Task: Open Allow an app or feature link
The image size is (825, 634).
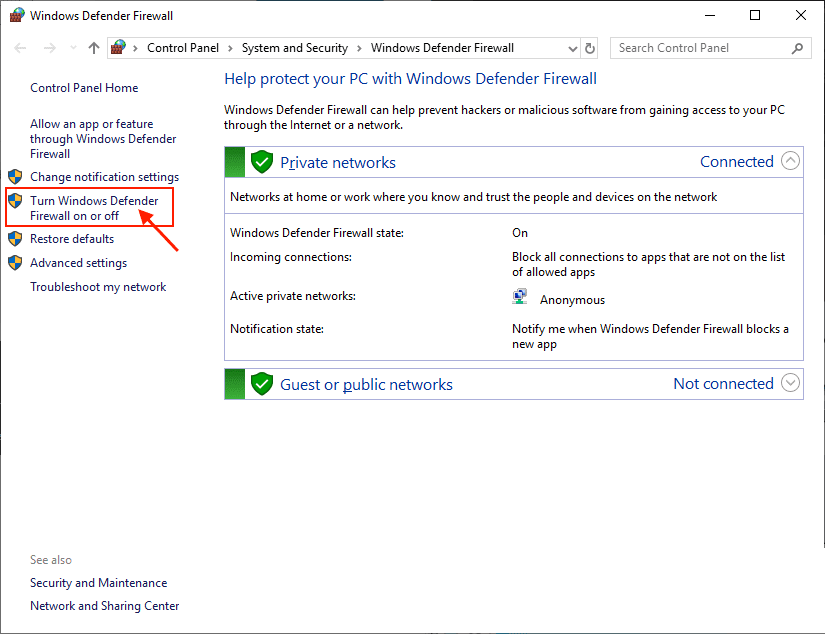Action: coord(103,139)
